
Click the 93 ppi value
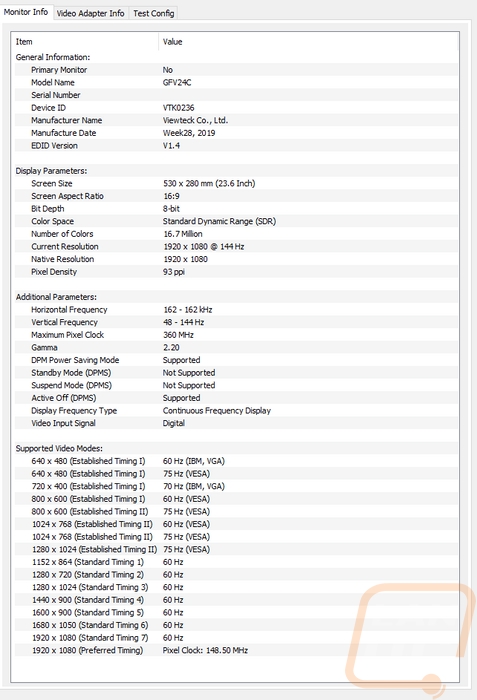[174, 272]
